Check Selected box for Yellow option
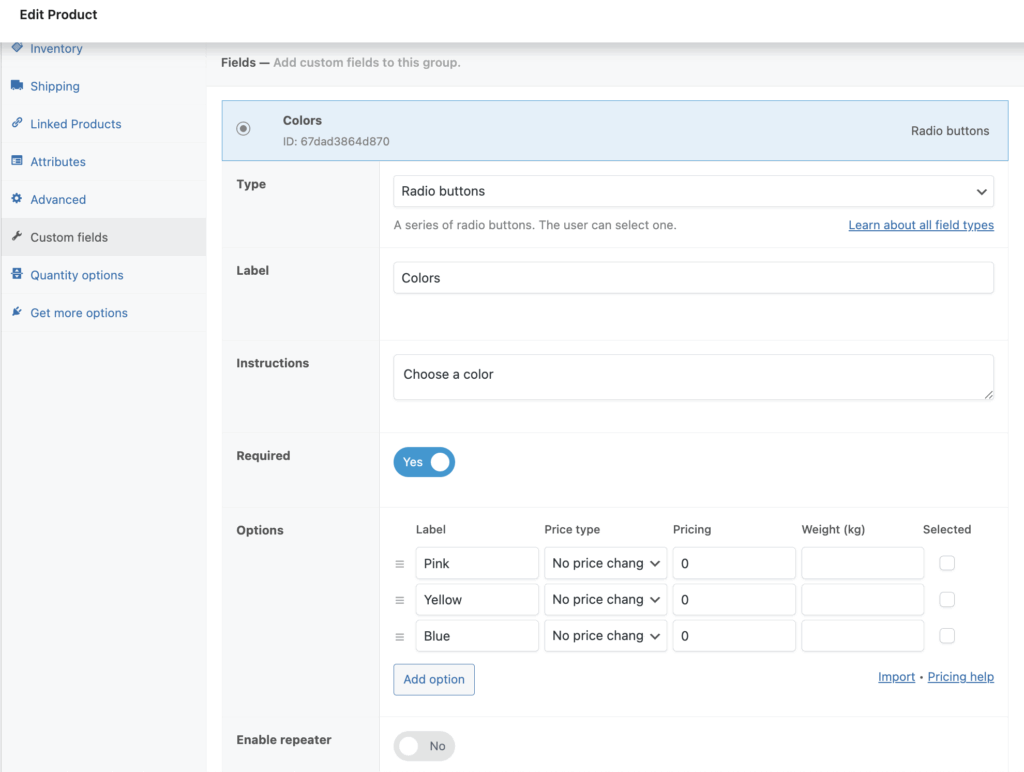This screenshot has height=772, width=1024. click(x=947, y=600)
